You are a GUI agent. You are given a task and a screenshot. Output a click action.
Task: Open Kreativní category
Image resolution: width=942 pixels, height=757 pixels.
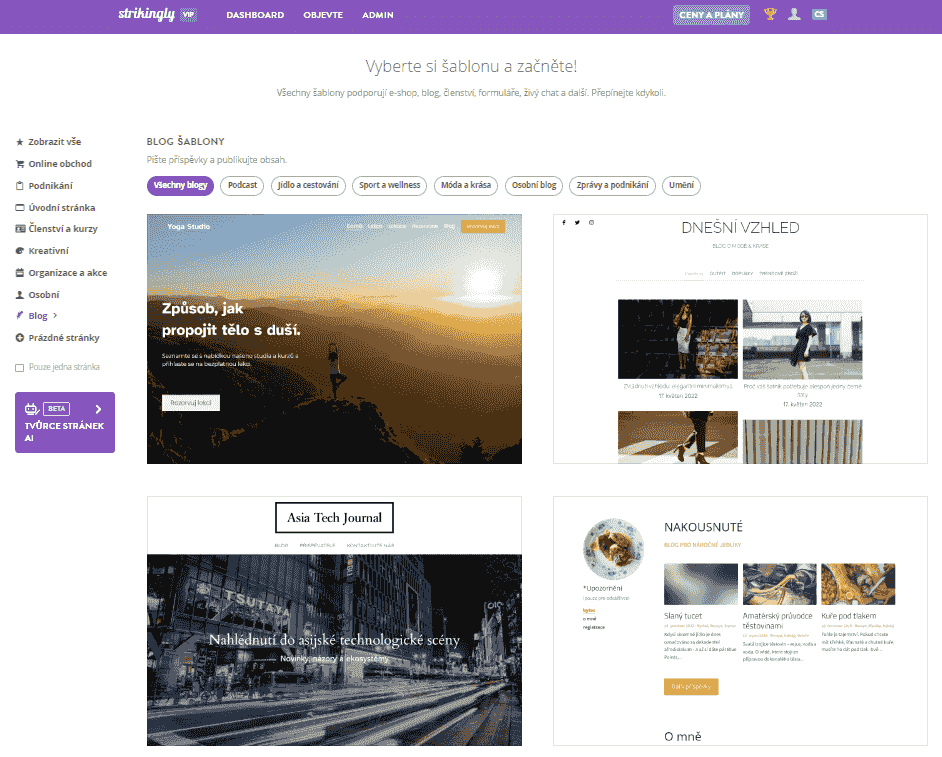pos(49,251)
